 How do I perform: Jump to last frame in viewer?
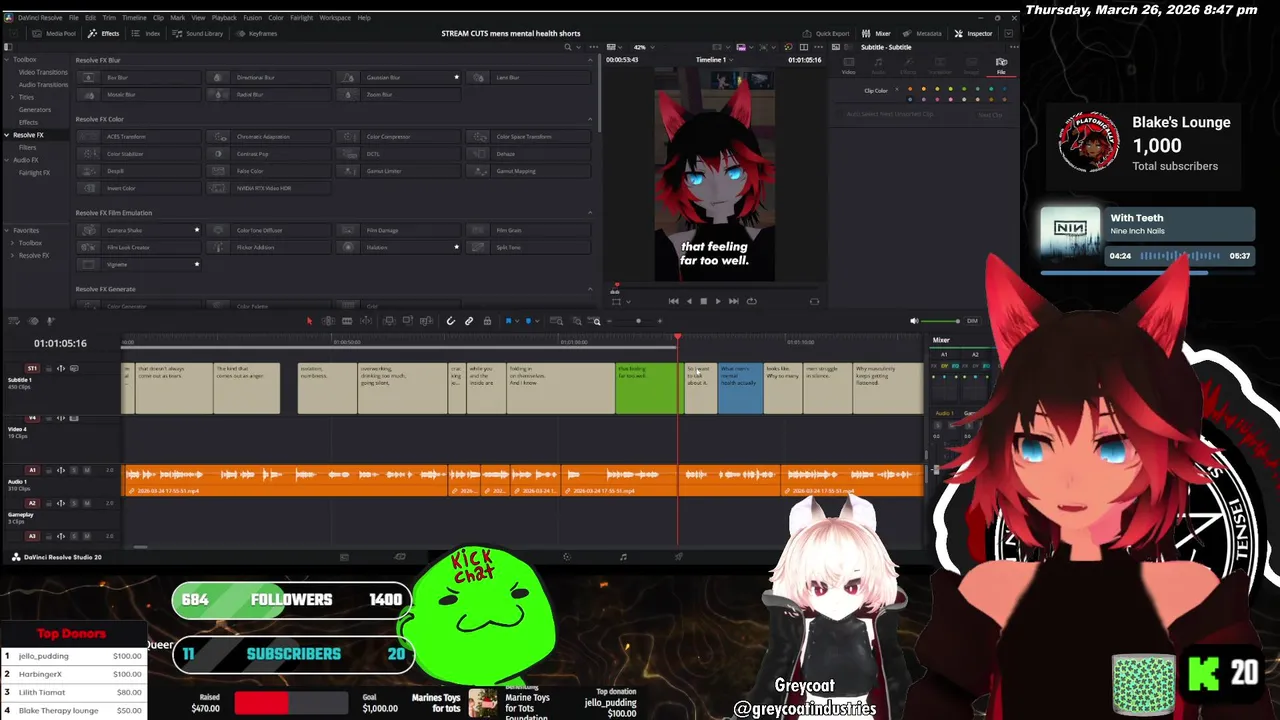733,301
